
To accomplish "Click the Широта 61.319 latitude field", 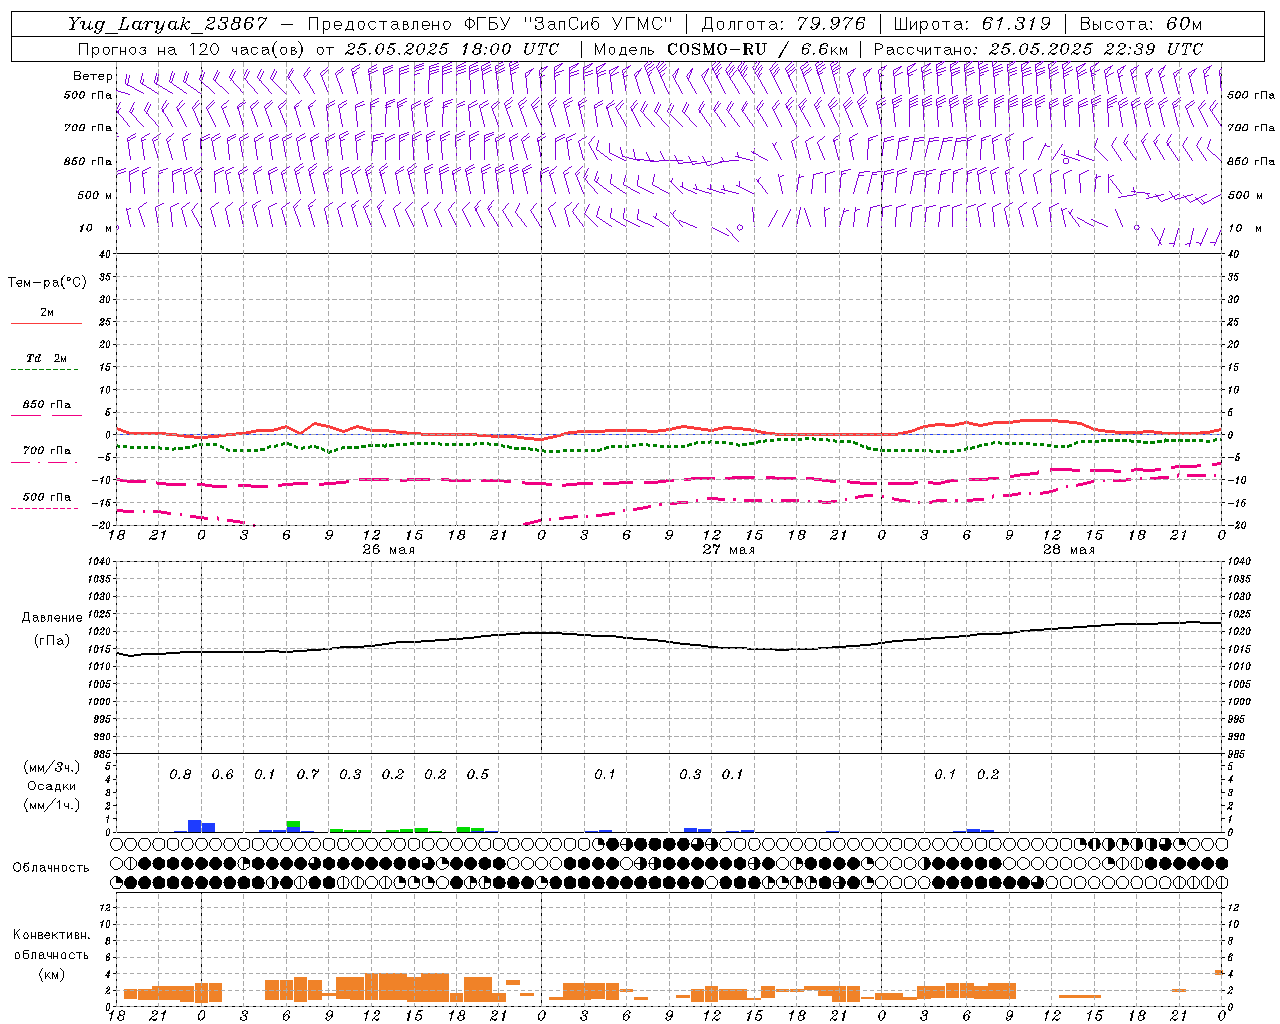I will pos(971,24).
